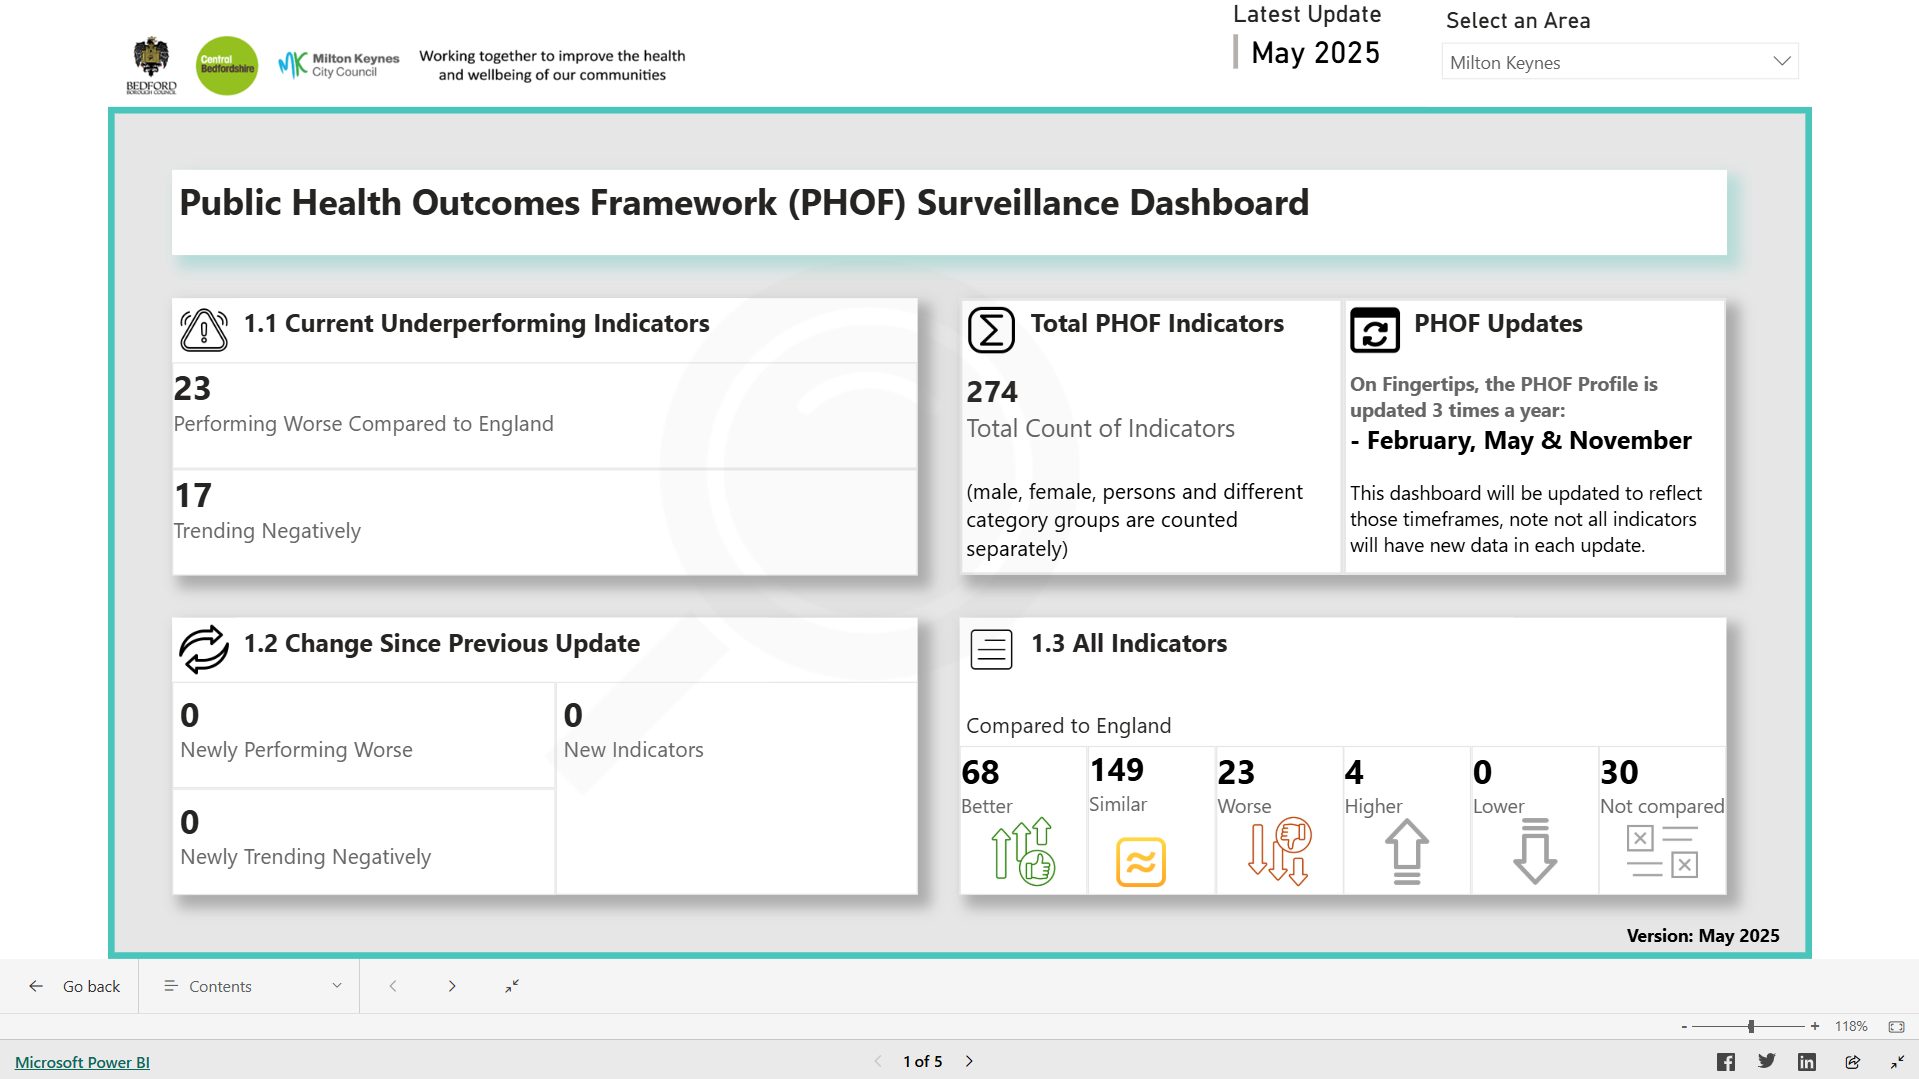The height and width of the screenshot is (1079, 1919).
Task: Click the warning triangle Underperforming Indicators icon
Action: 204,330
